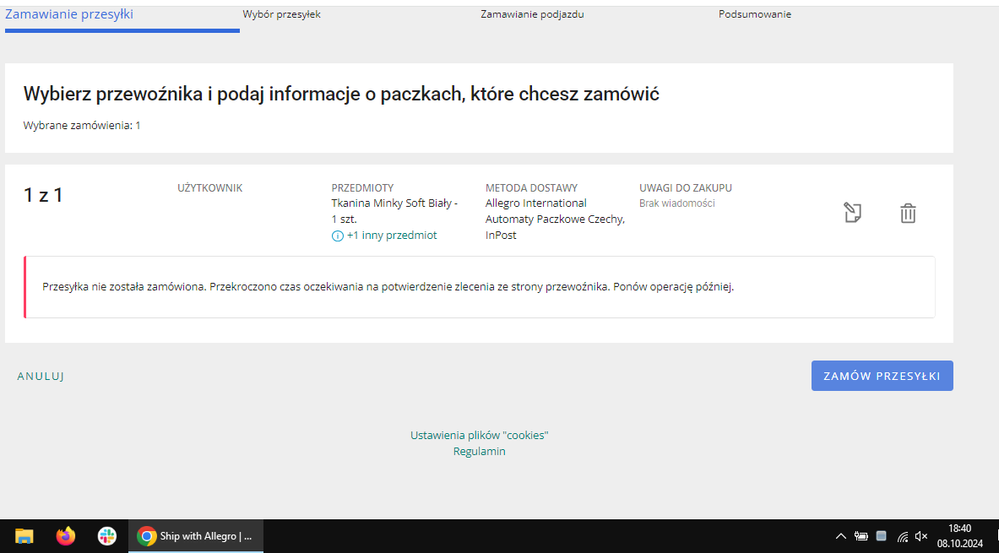The image size is (999, 553).
Task: Click the taskbar clock showing 18:40
Action: [958, 536]
